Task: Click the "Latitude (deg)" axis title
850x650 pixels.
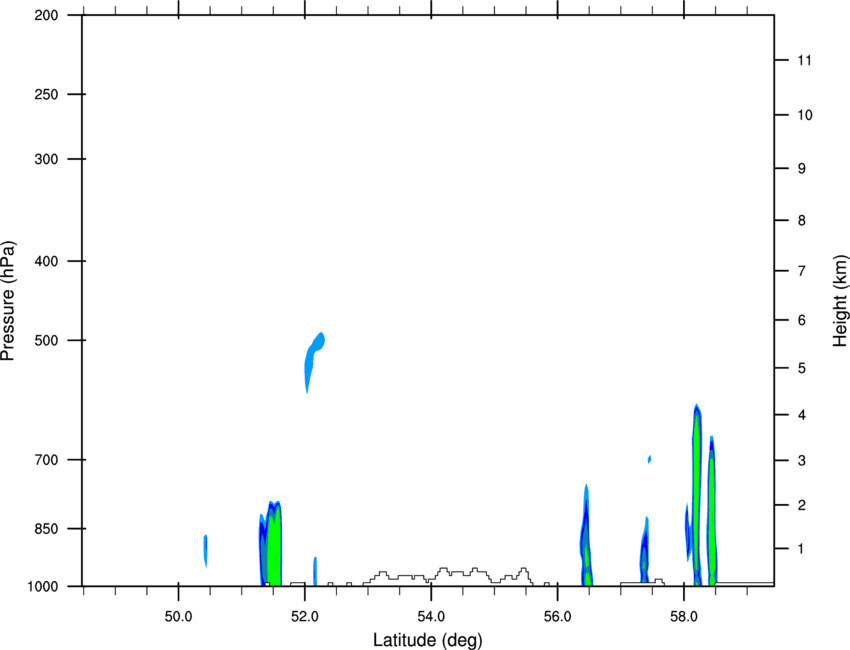Action: click(428, 640)
